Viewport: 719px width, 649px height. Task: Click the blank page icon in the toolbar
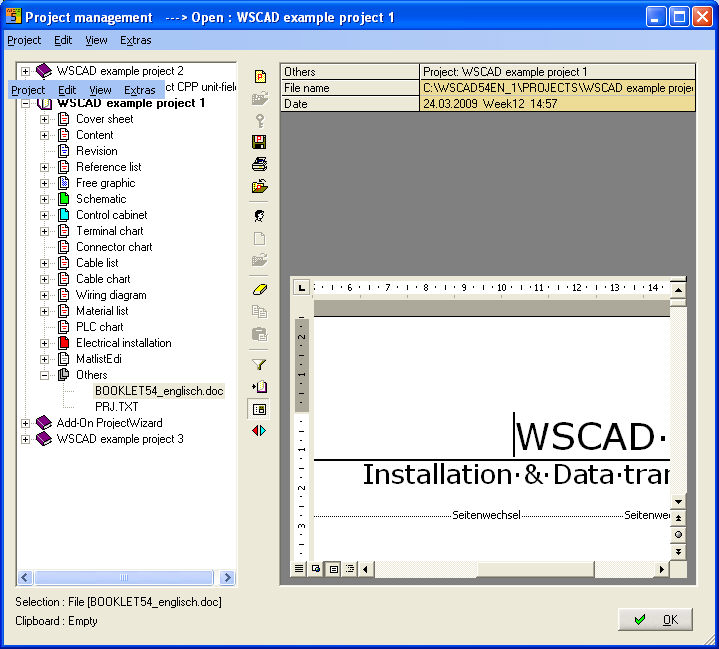click(x=259, y=239)
